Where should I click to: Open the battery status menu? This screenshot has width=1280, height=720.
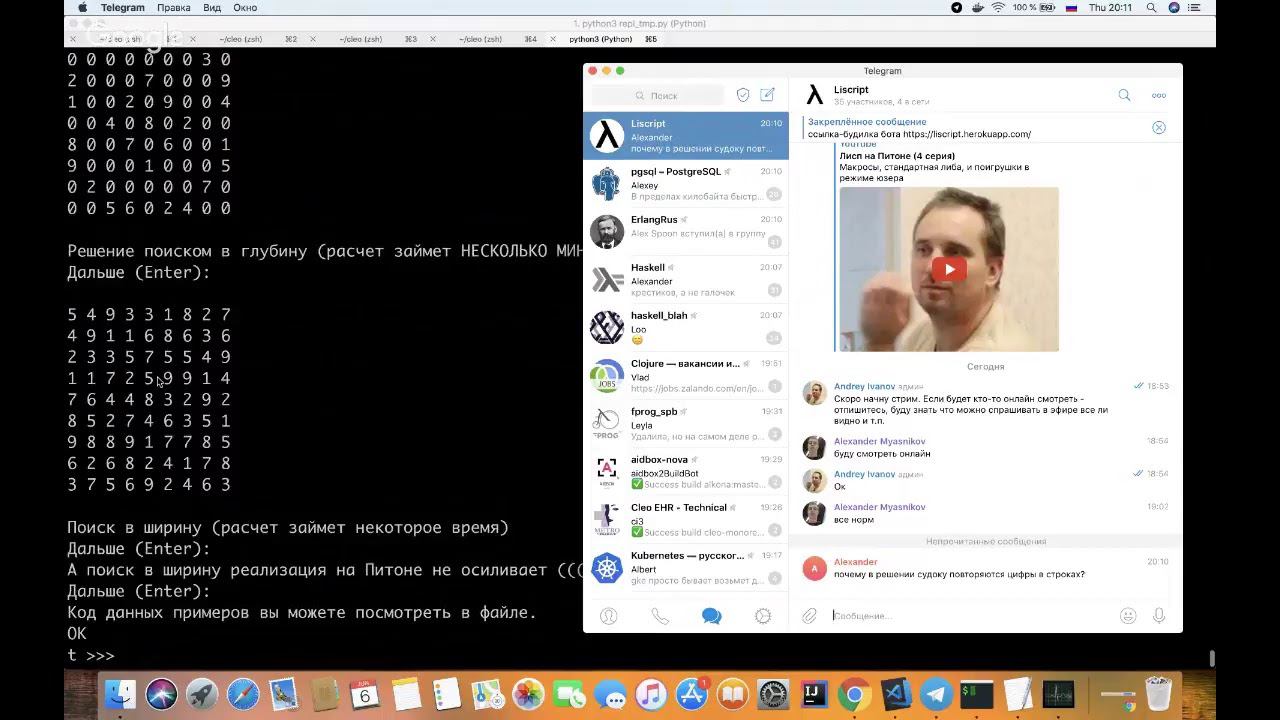pyautogui.click(x=1035, y=8)
